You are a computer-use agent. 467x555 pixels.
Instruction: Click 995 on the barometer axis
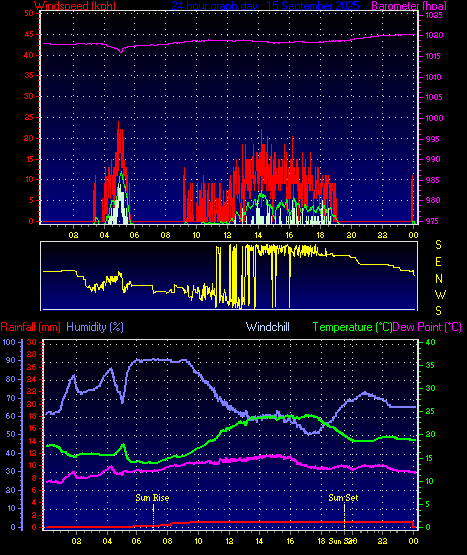[x=432, y=139]
